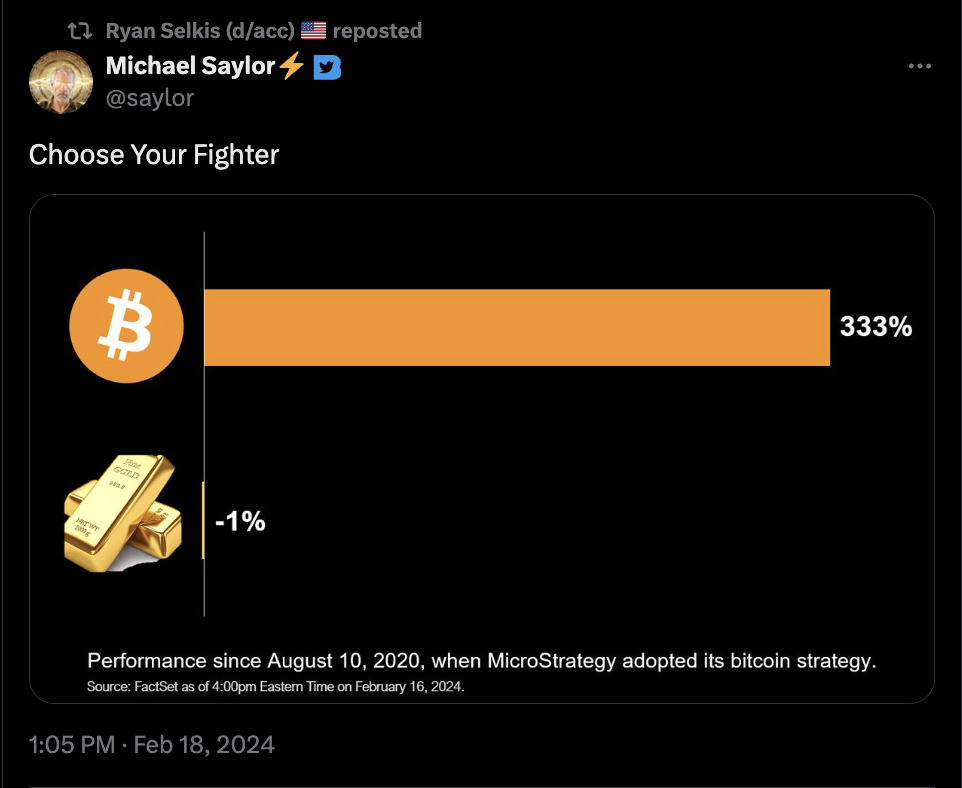Click the Michael Saylor display name

coord(190,67)
